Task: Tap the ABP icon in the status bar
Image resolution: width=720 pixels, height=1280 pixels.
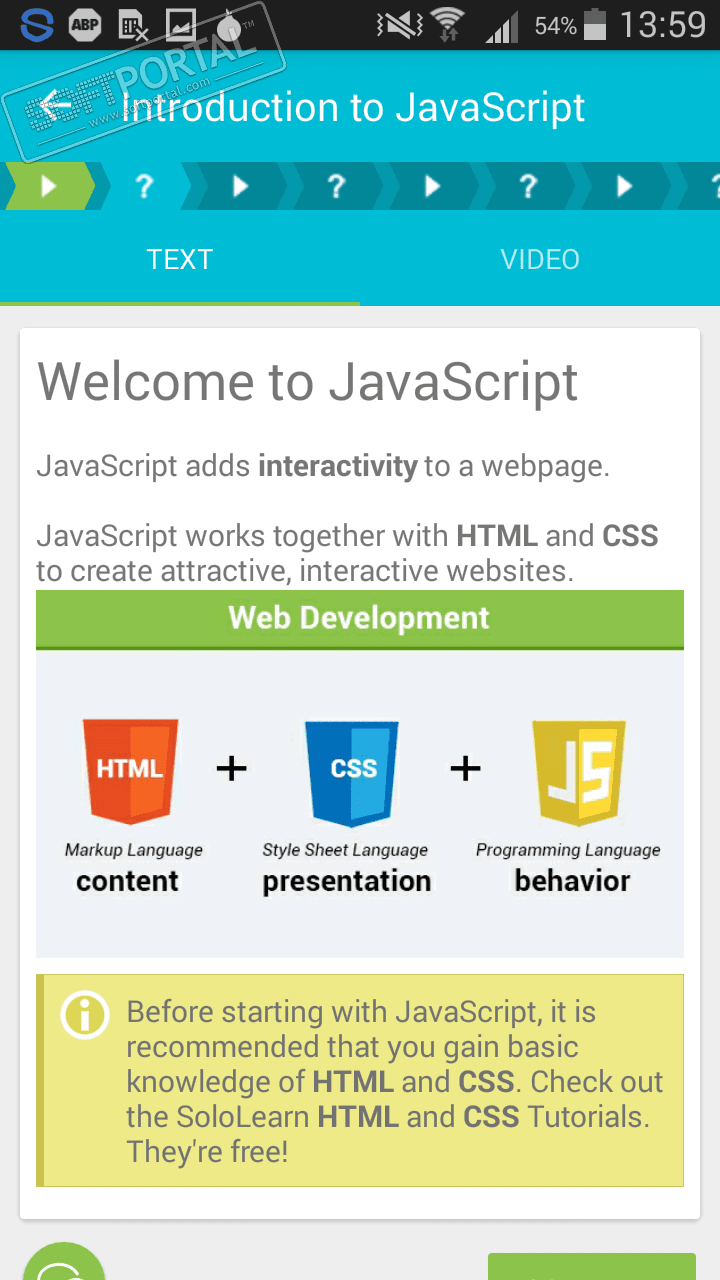Action: (85, 25)
